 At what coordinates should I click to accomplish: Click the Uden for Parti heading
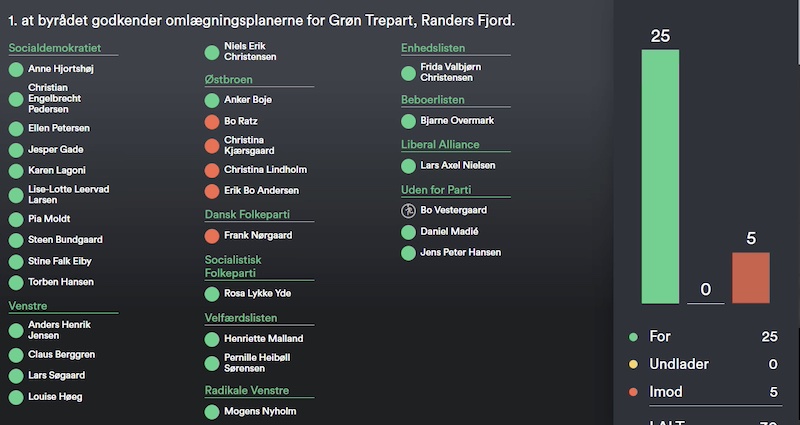436,189
